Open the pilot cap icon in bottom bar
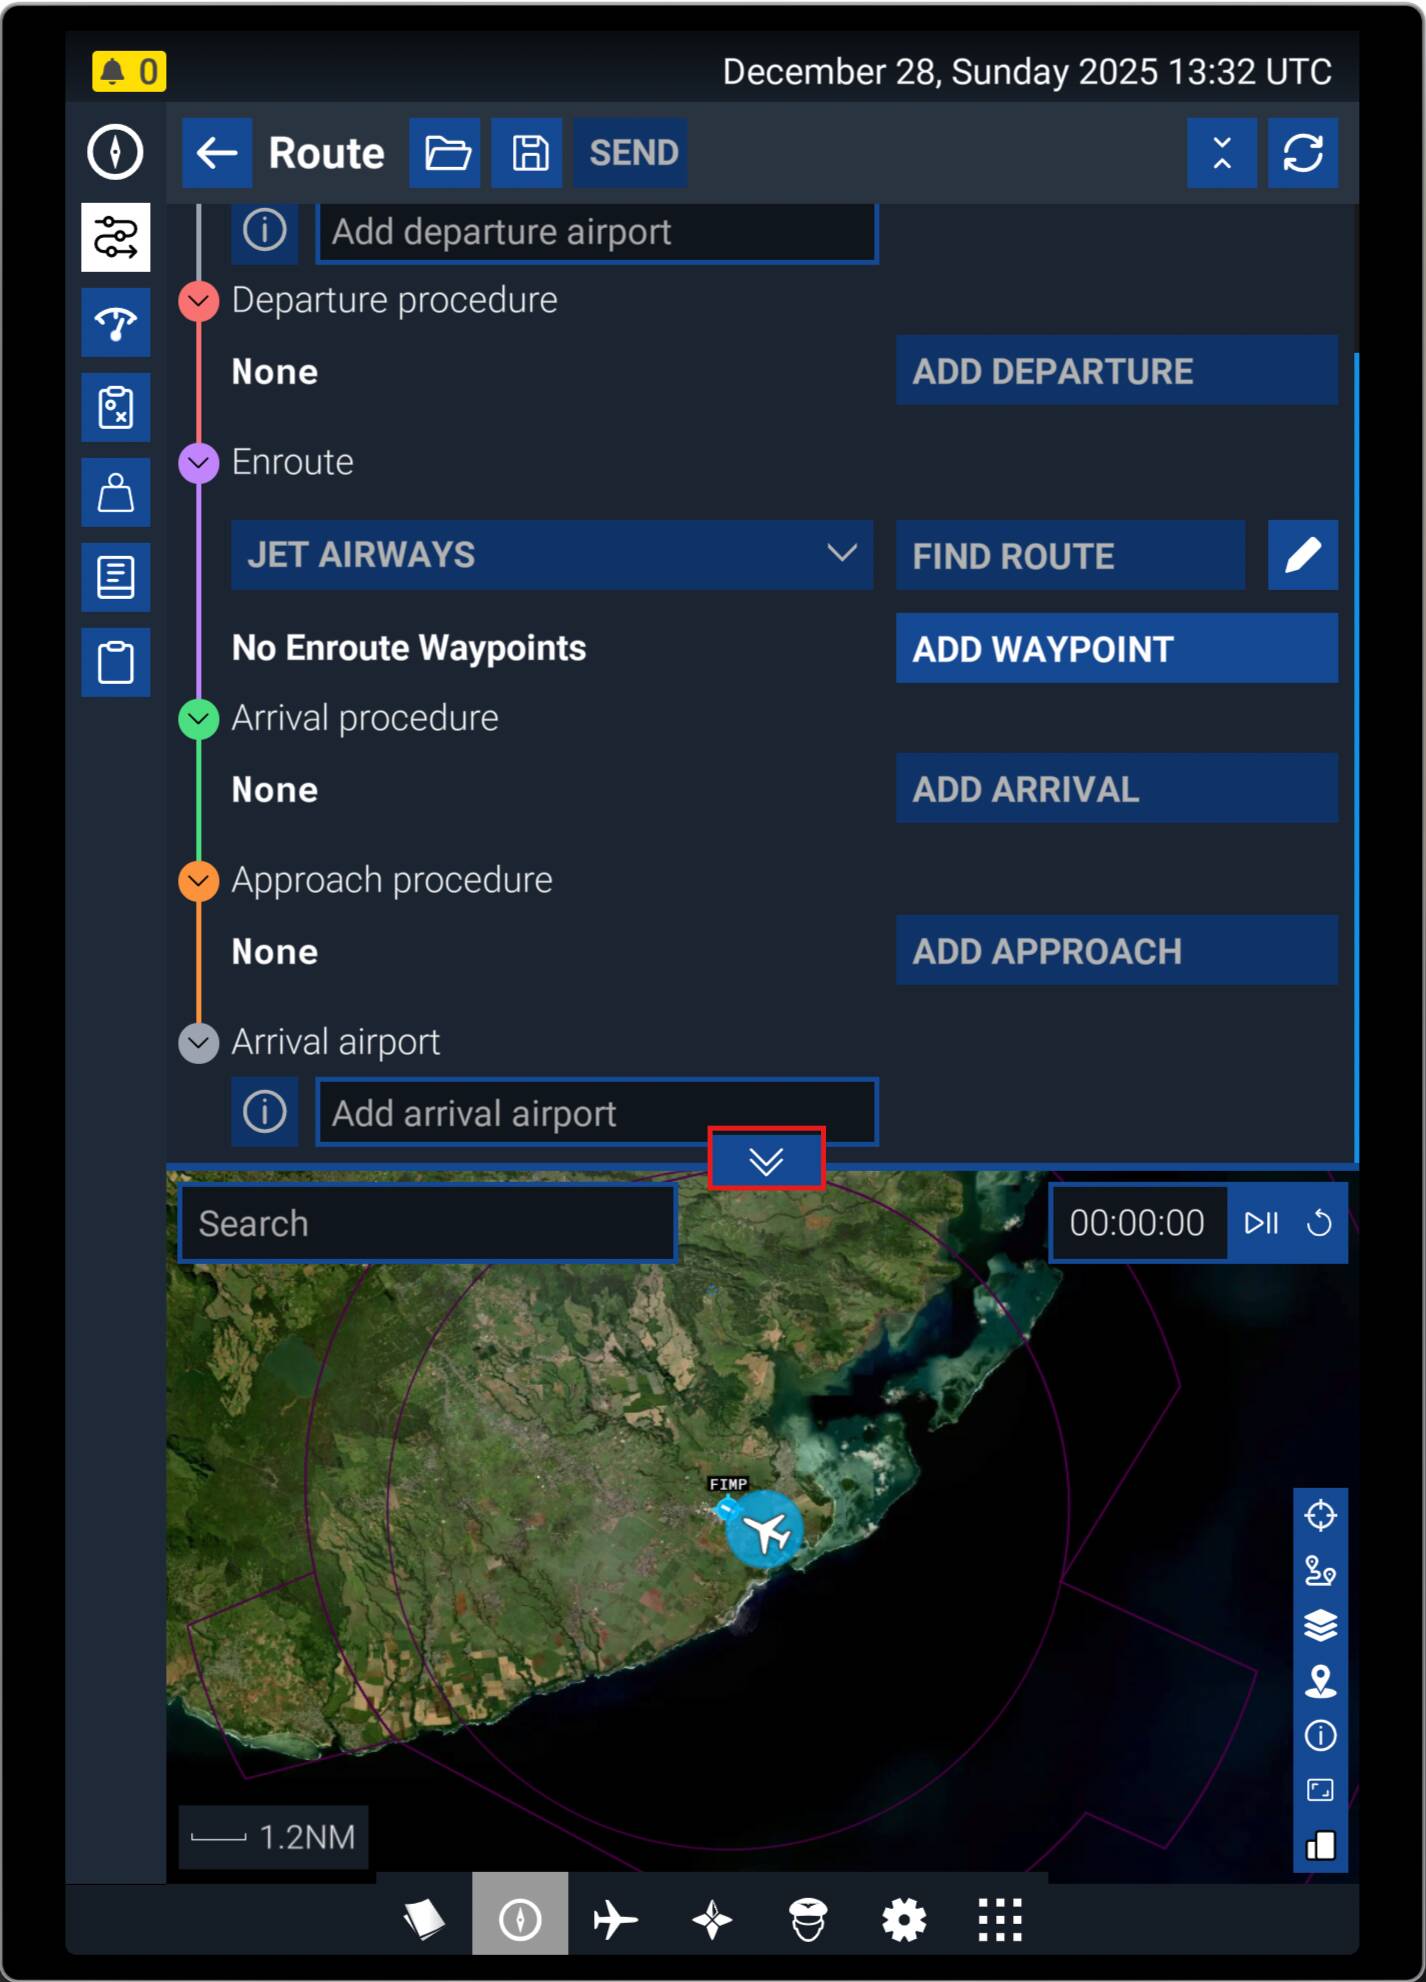 pos(808,1918)
